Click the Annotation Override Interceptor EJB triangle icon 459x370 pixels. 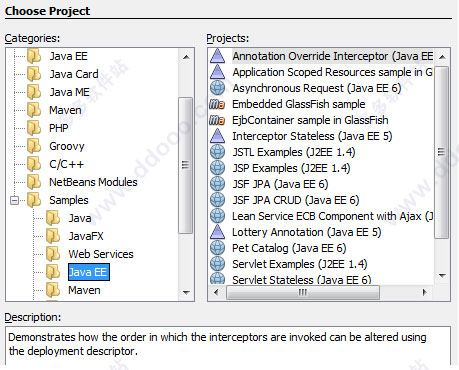(x=218, y=56)
